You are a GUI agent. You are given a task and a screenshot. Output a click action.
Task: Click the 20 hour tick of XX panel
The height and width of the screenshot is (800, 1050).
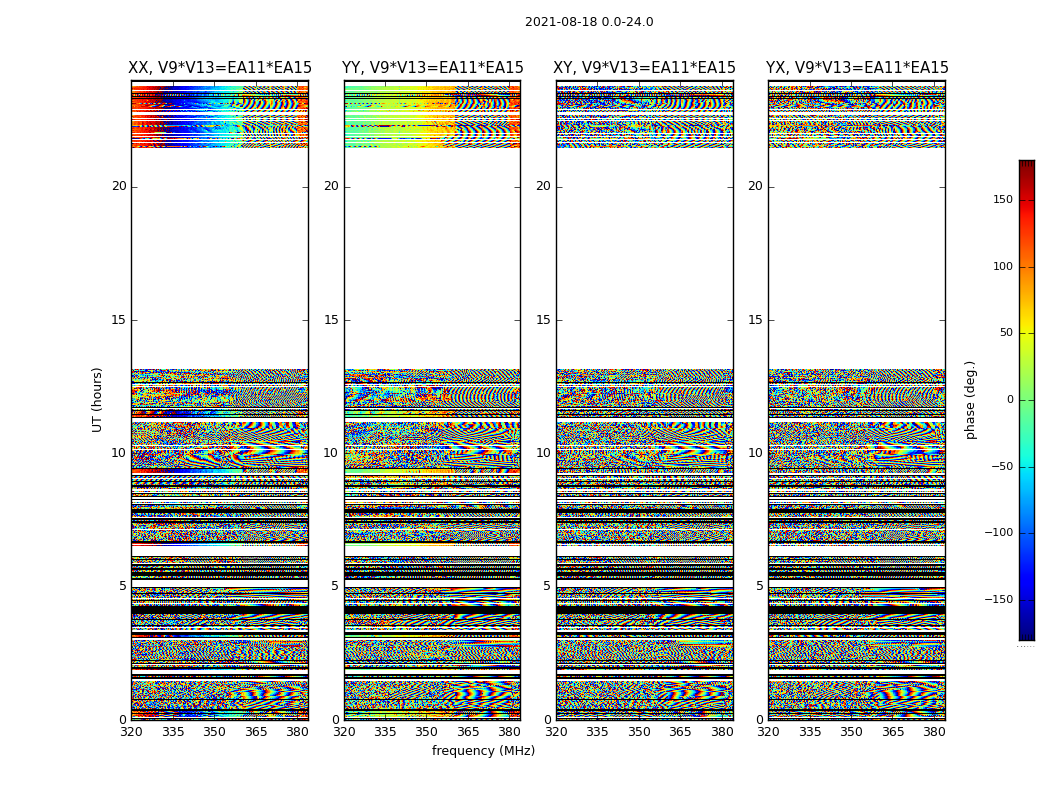tap(119, 186)
